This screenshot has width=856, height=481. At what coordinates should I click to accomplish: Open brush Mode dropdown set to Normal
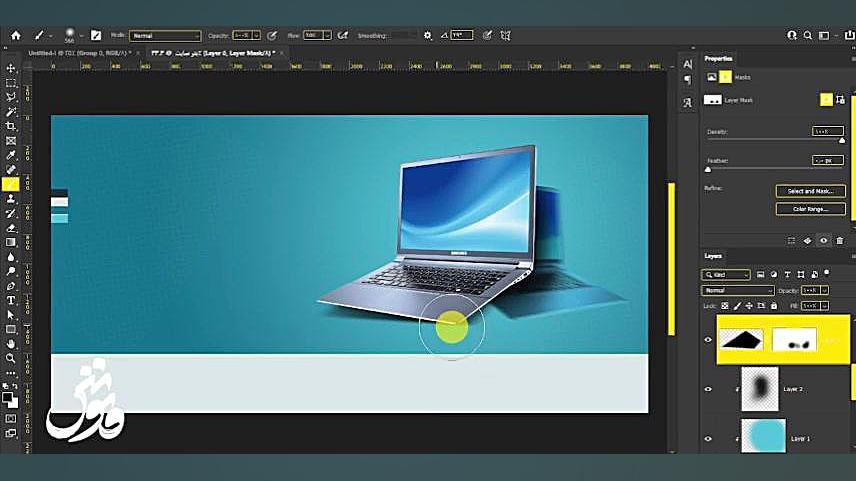click(165, 35)
